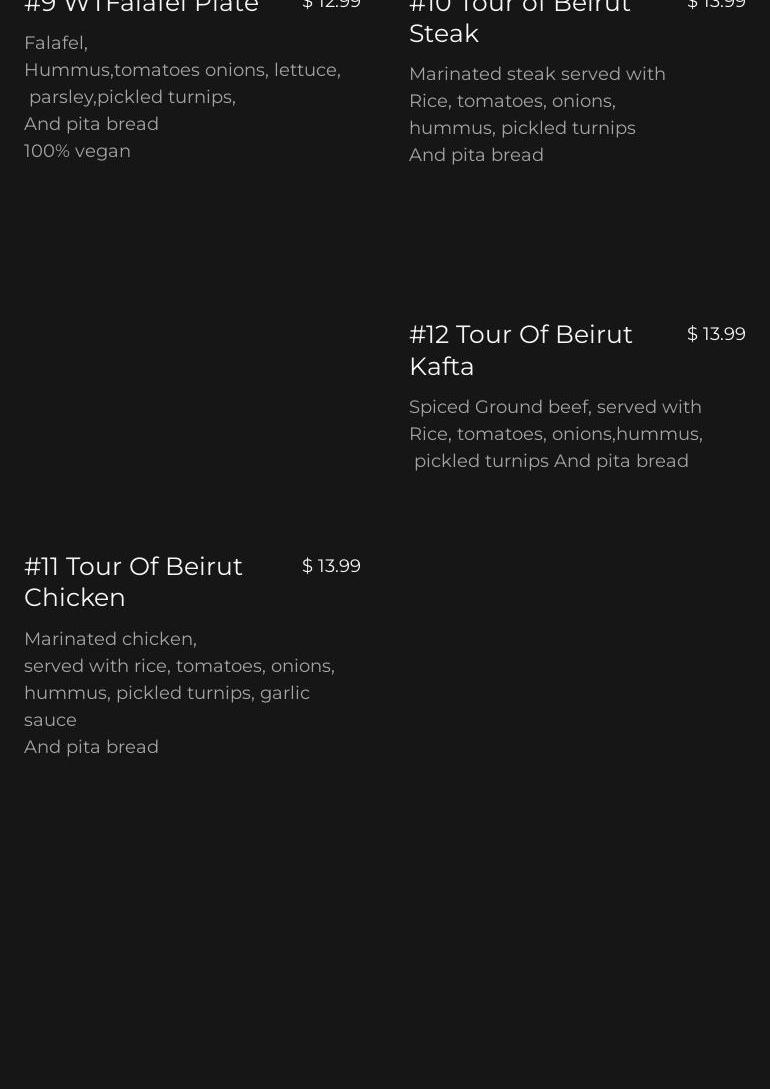This screenshot has height=1089, width=770.
Task: Click the $13.99 price next to Kafta
Action: pyautogui.click(x=716, y=334)
